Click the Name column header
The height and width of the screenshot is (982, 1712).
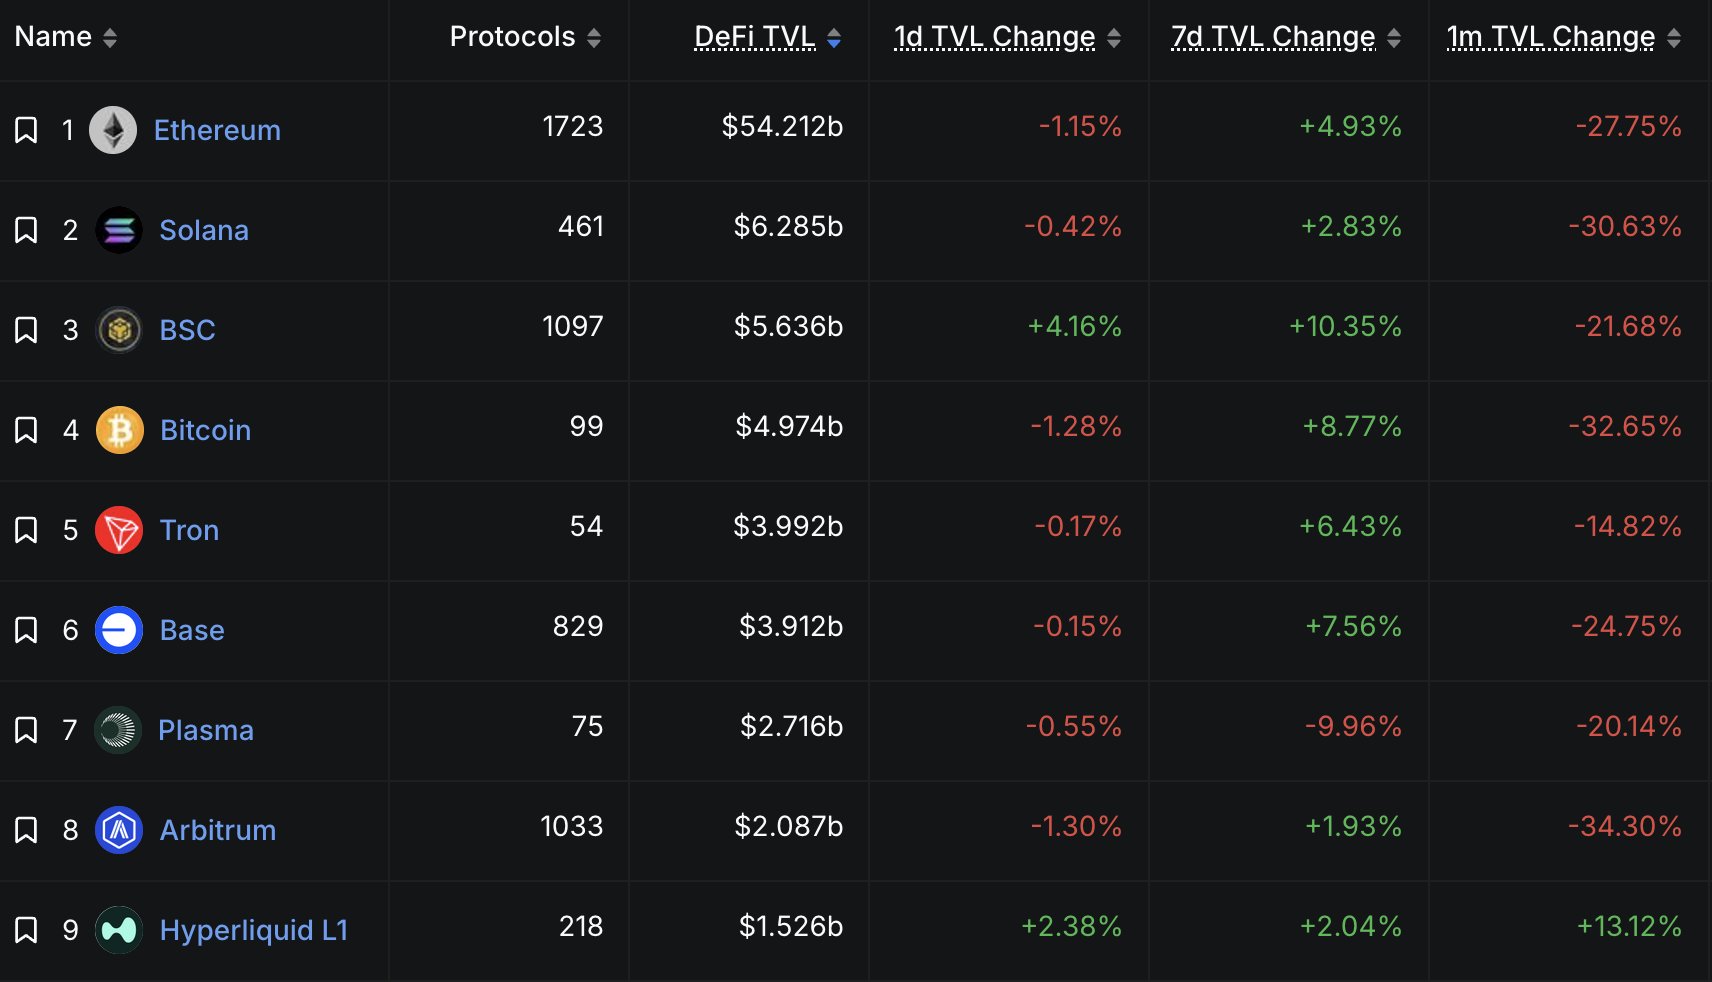(53, 37)
